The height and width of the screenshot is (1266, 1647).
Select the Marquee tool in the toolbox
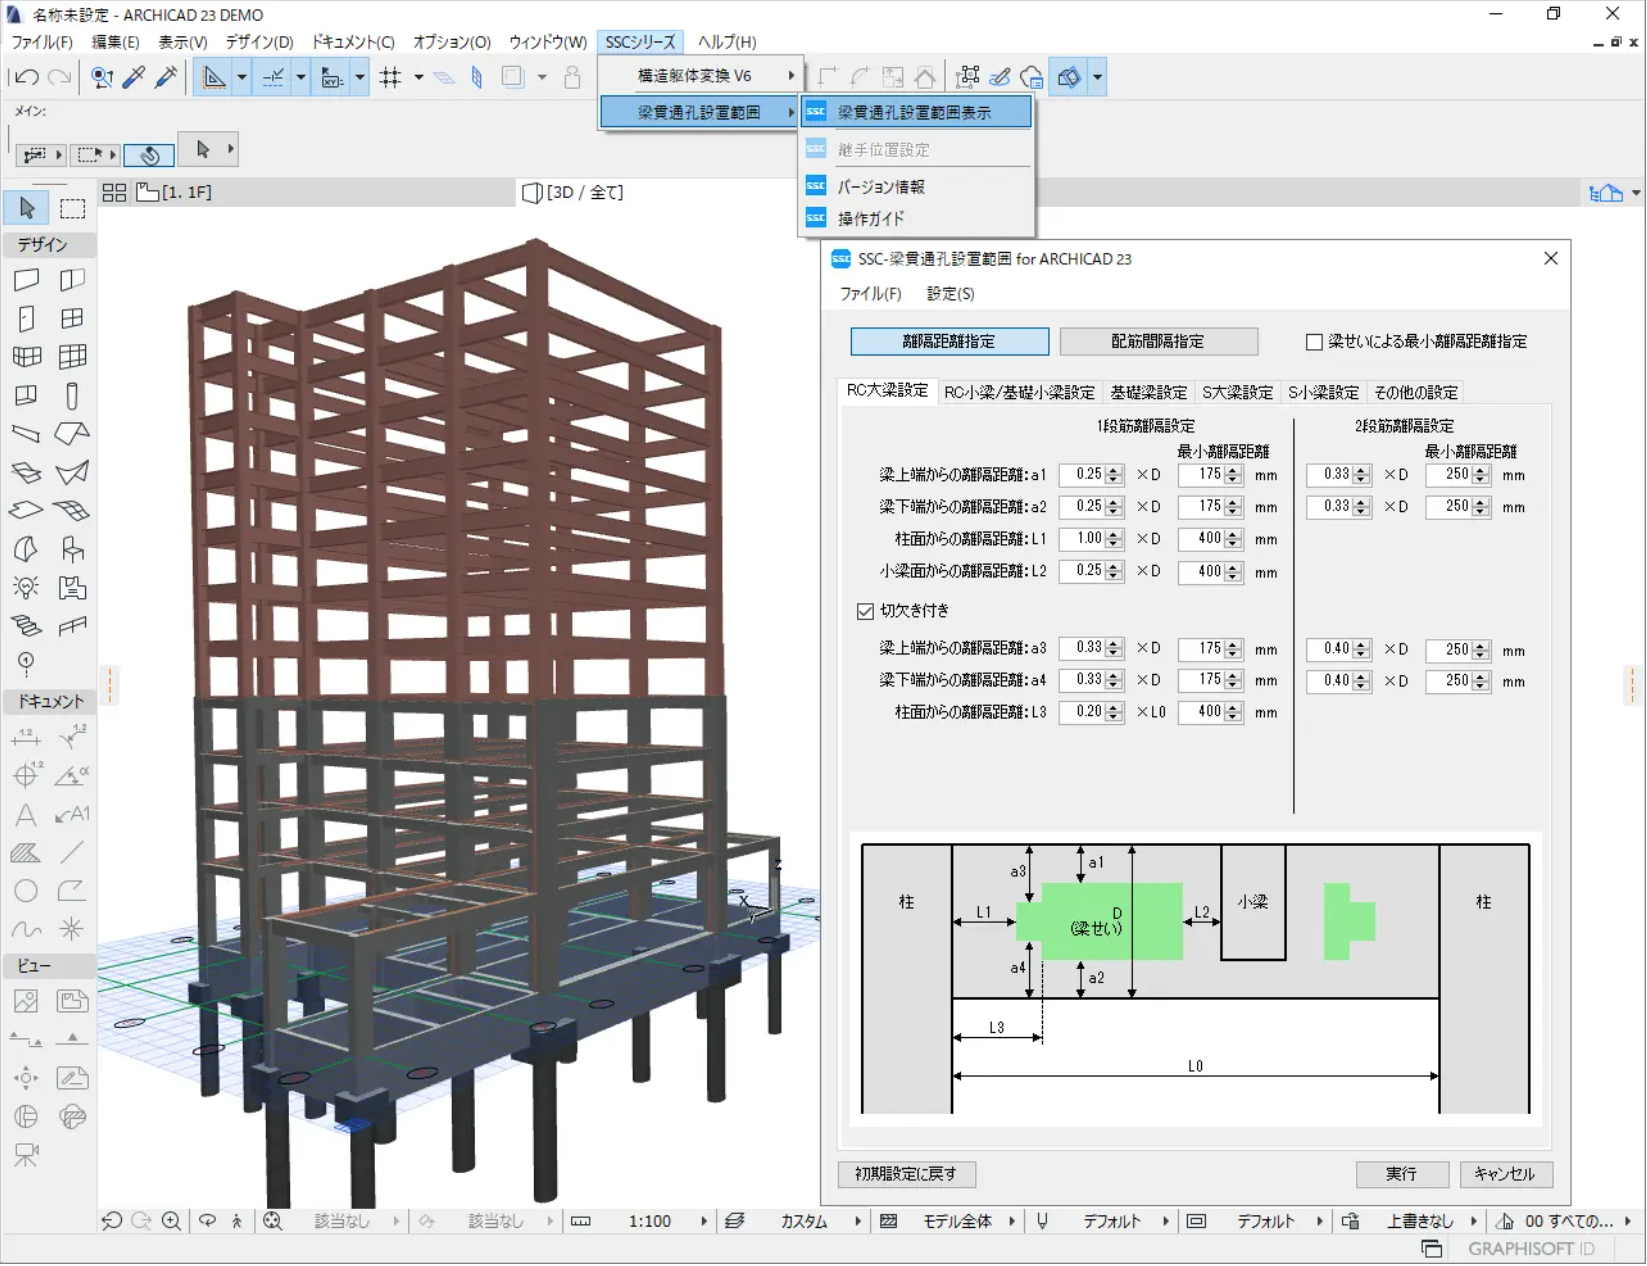pyautogui.click(x=72, y=208)
